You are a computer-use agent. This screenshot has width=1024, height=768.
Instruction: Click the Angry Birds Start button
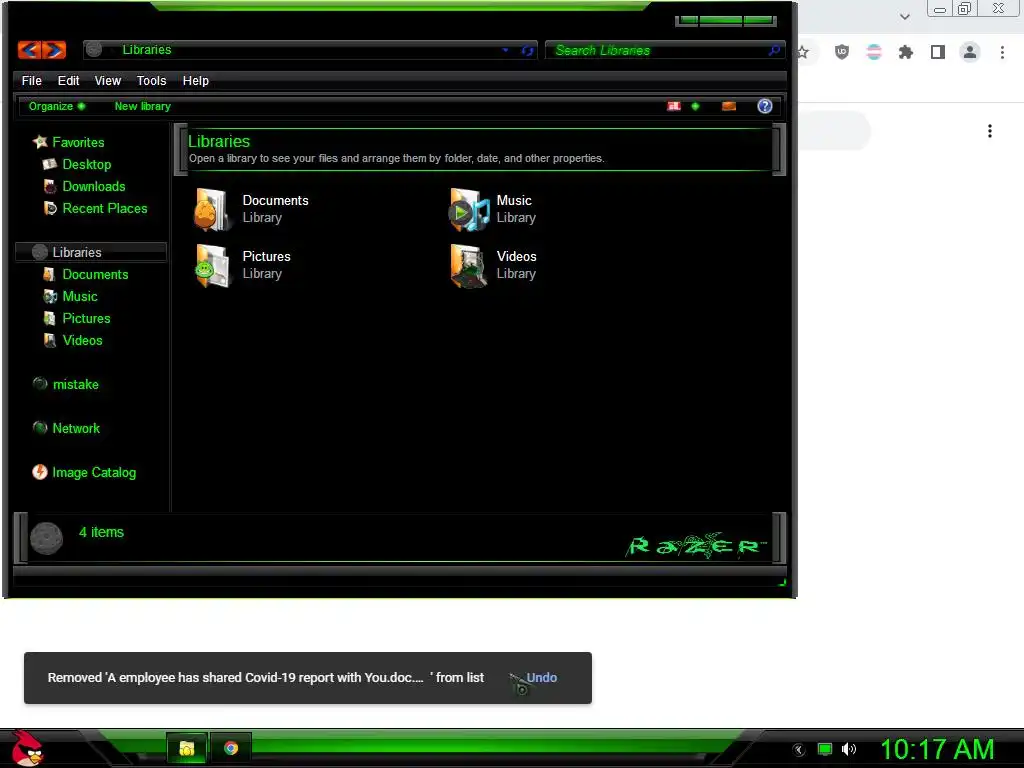[27, 748]
